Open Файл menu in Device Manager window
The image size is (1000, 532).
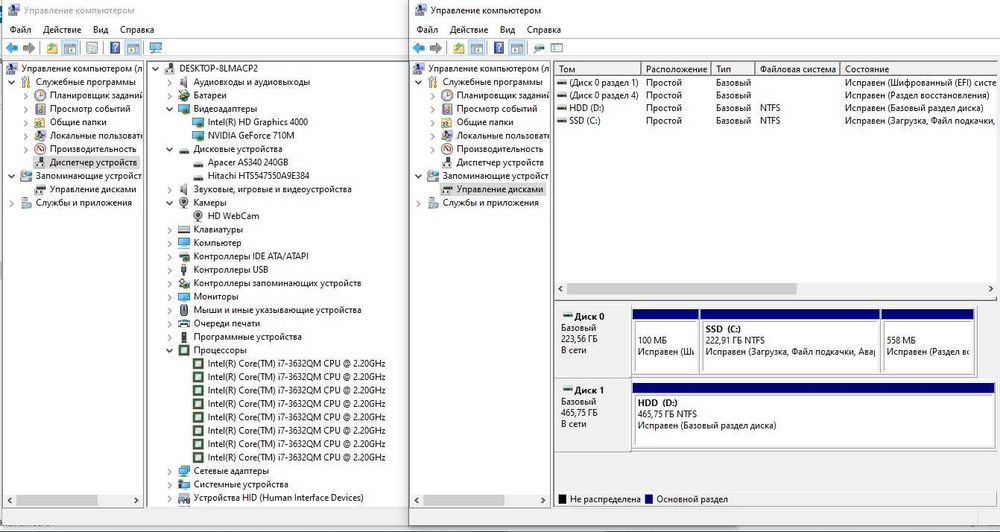[x=20, y=29]
